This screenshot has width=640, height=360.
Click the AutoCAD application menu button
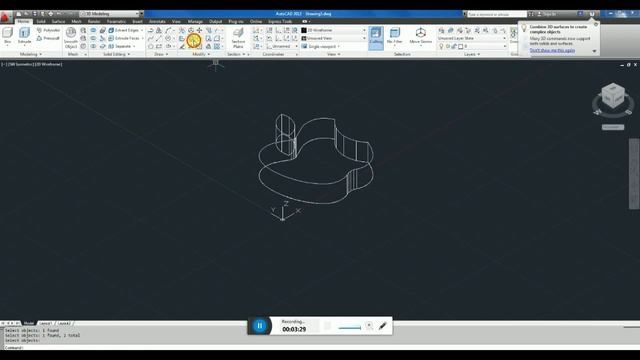5,18
